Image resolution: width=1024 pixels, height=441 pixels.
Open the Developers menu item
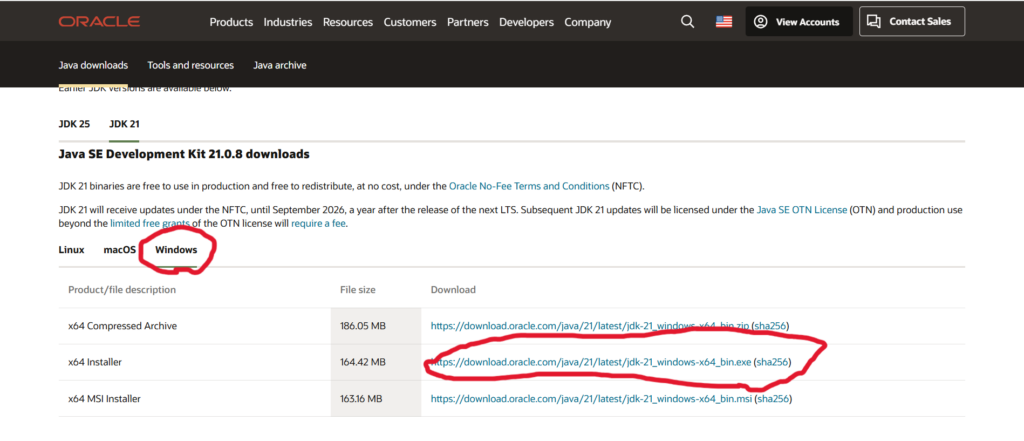(525, 22)
